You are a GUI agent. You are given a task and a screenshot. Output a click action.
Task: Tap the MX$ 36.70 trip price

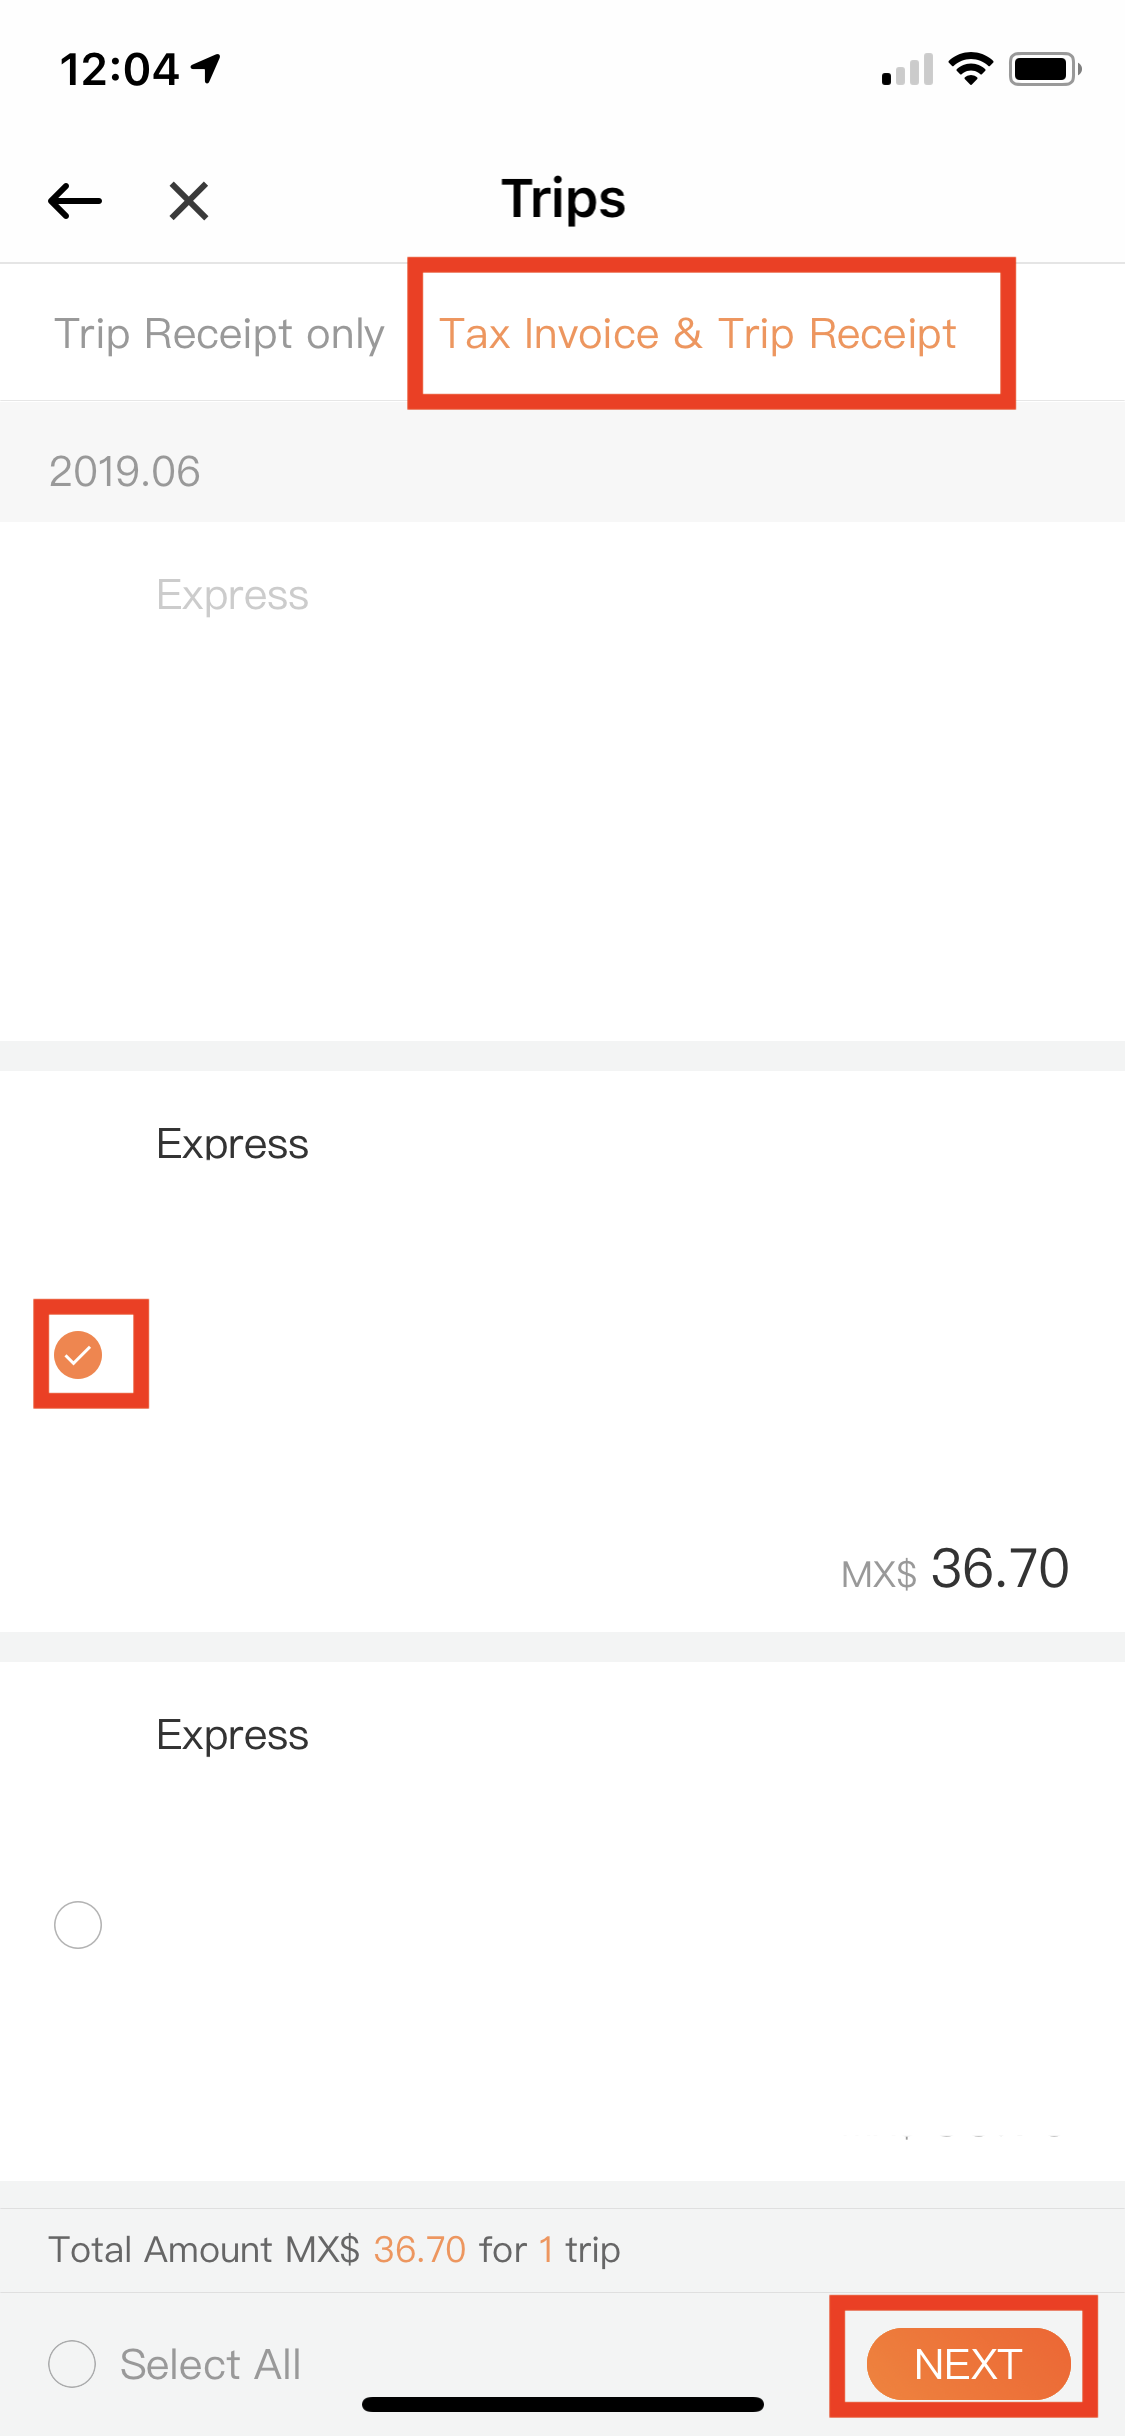click(955, 1568)
